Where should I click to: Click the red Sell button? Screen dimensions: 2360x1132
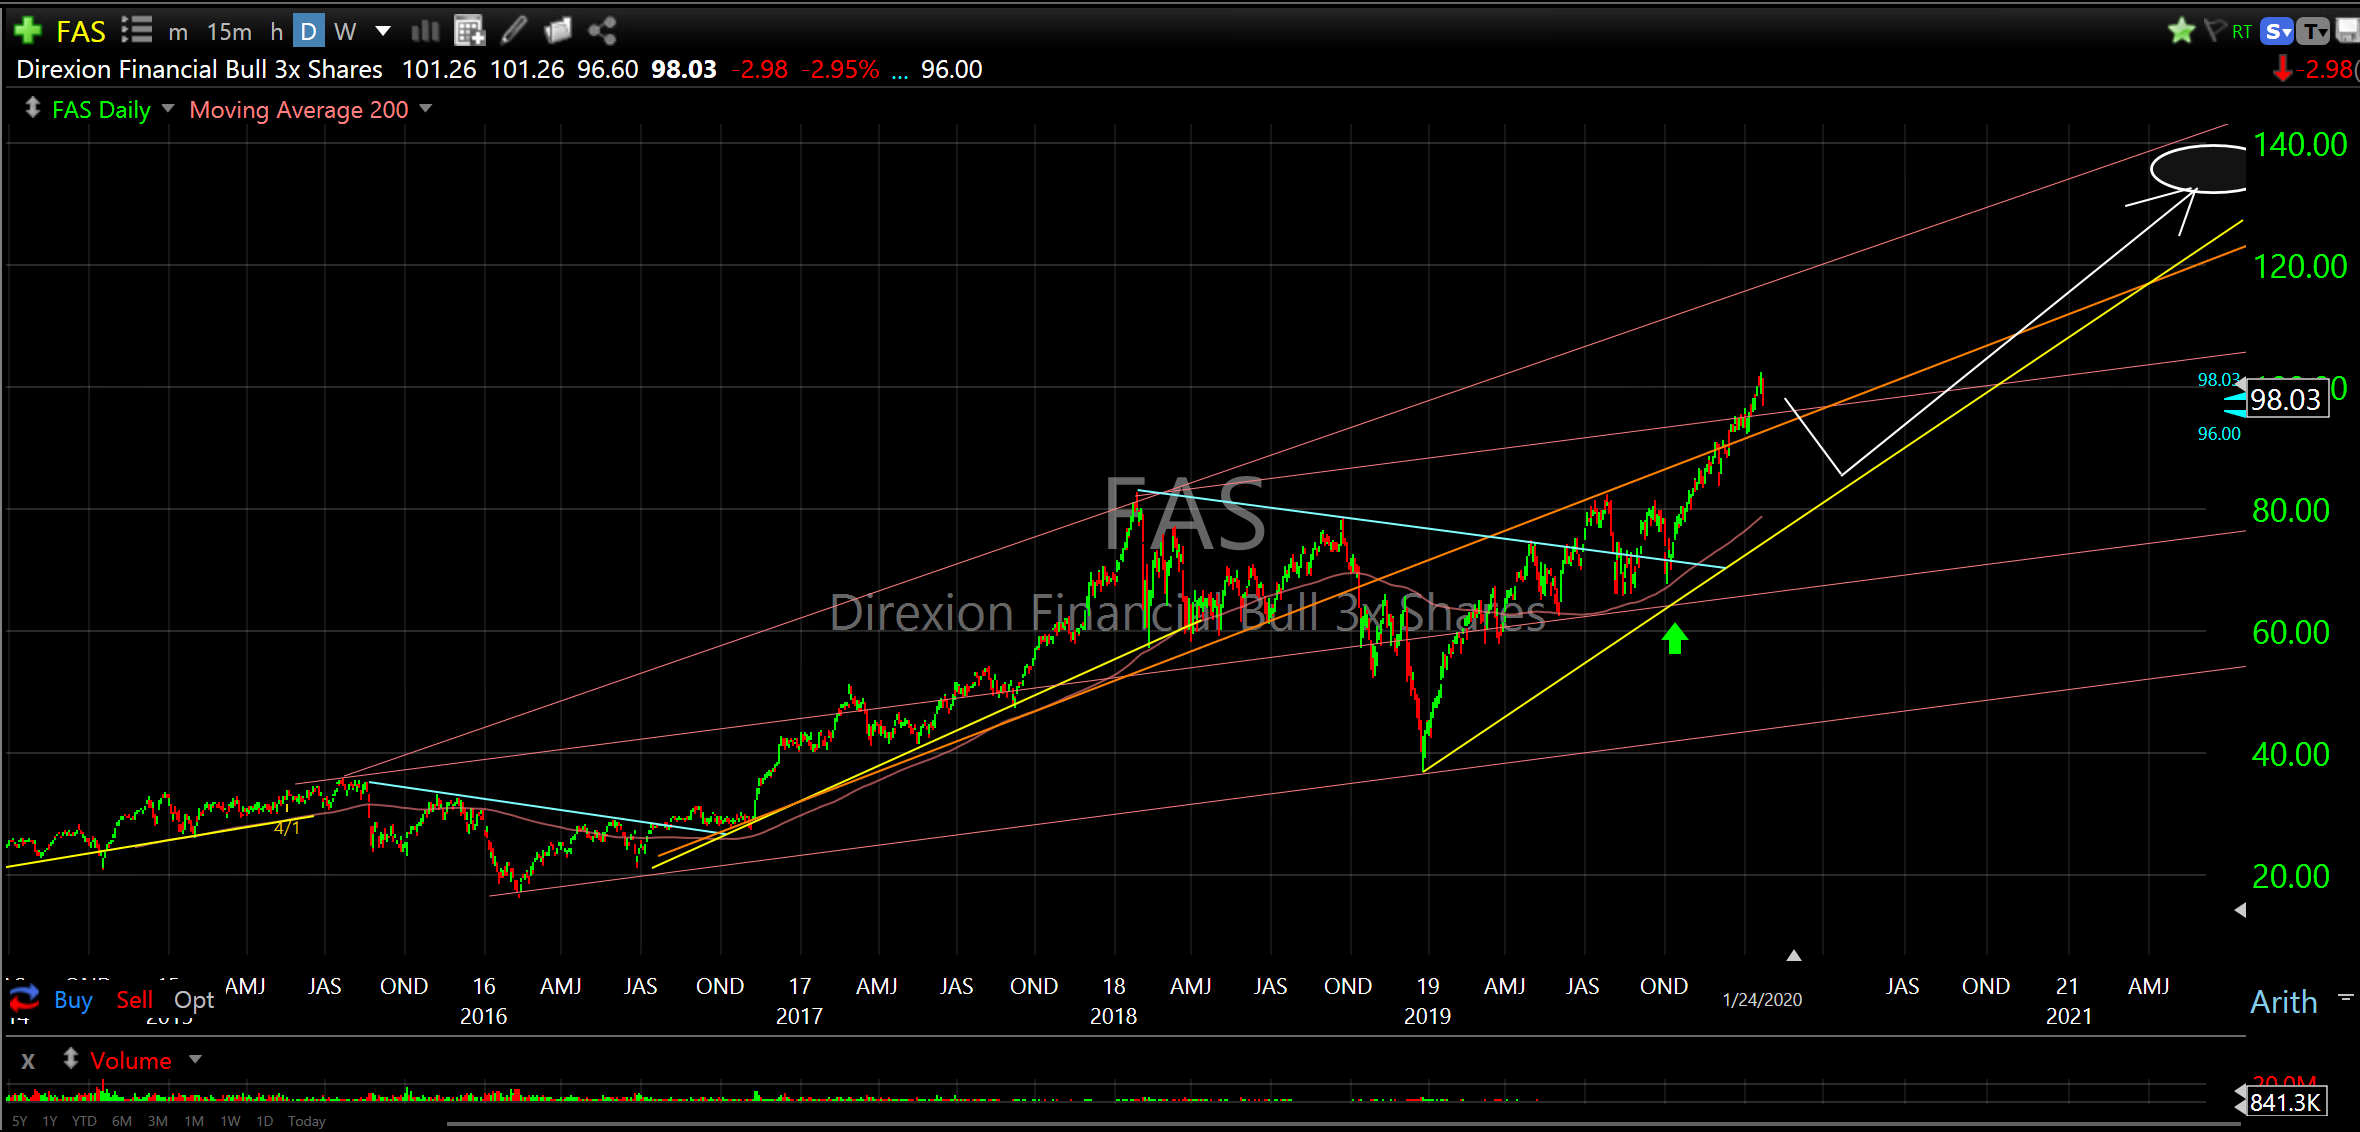[x=134, y=1000]
